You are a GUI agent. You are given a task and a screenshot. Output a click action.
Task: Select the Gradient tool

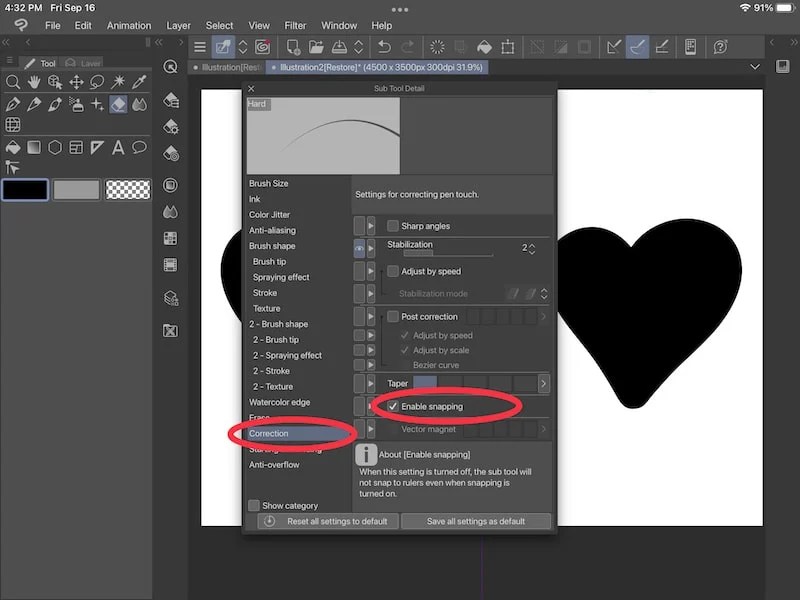[x=33, y=147]
